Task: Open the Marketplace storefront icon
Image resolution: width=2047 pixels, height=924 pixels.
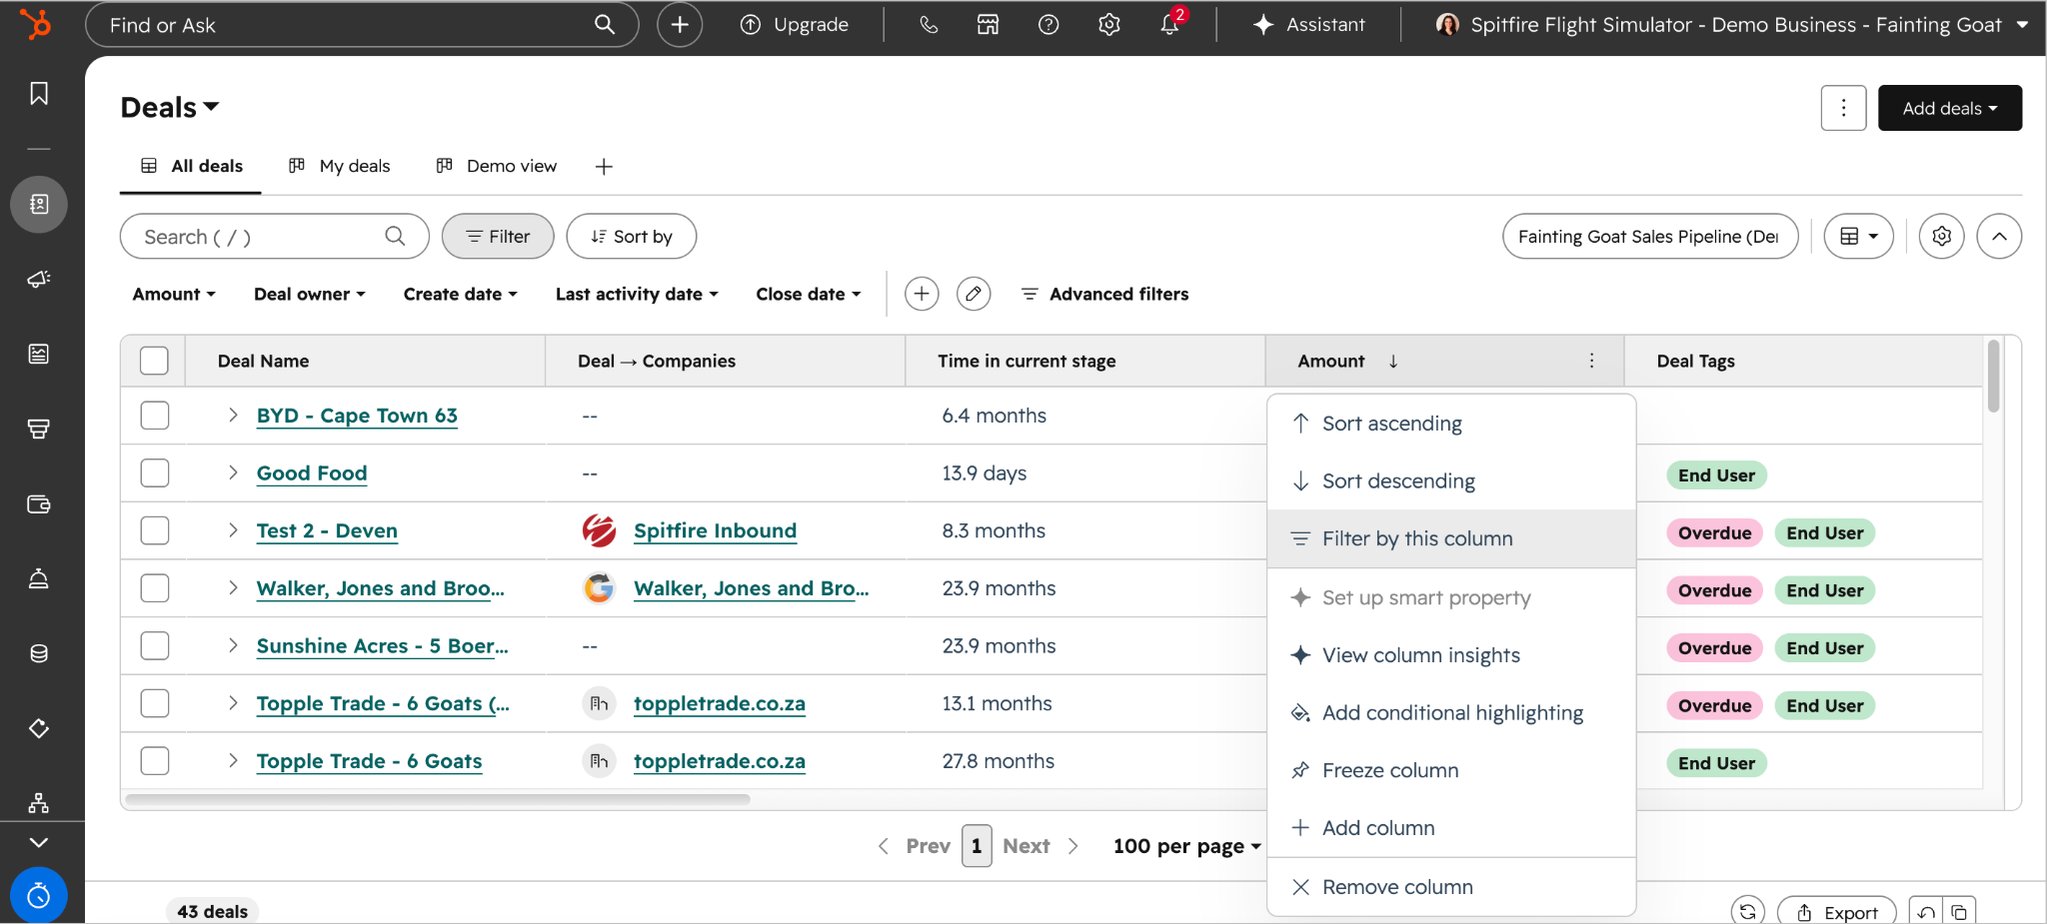Action: pos(988,25)
